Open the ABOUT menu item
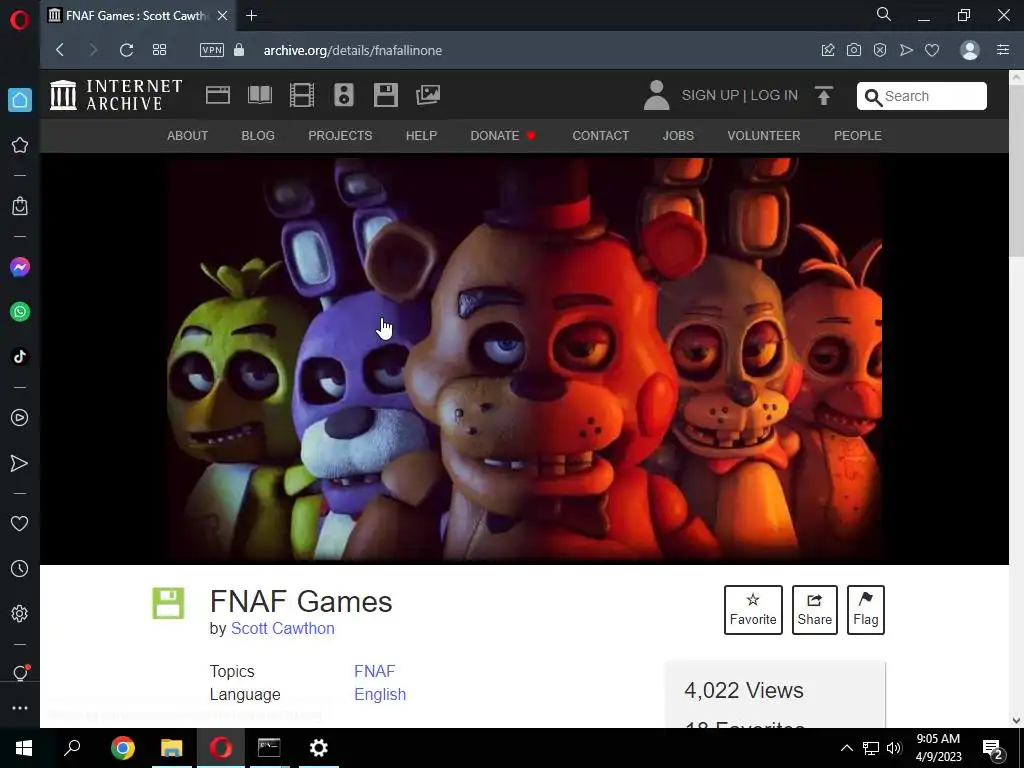This screenshot has height=768, width=1024. [x=187, y=136]
